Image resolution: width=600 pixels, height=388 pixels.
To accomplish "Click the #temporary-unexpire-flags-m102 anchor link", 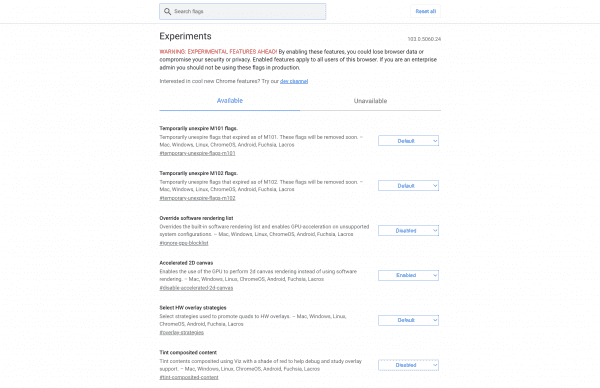I will coord(197,198).
